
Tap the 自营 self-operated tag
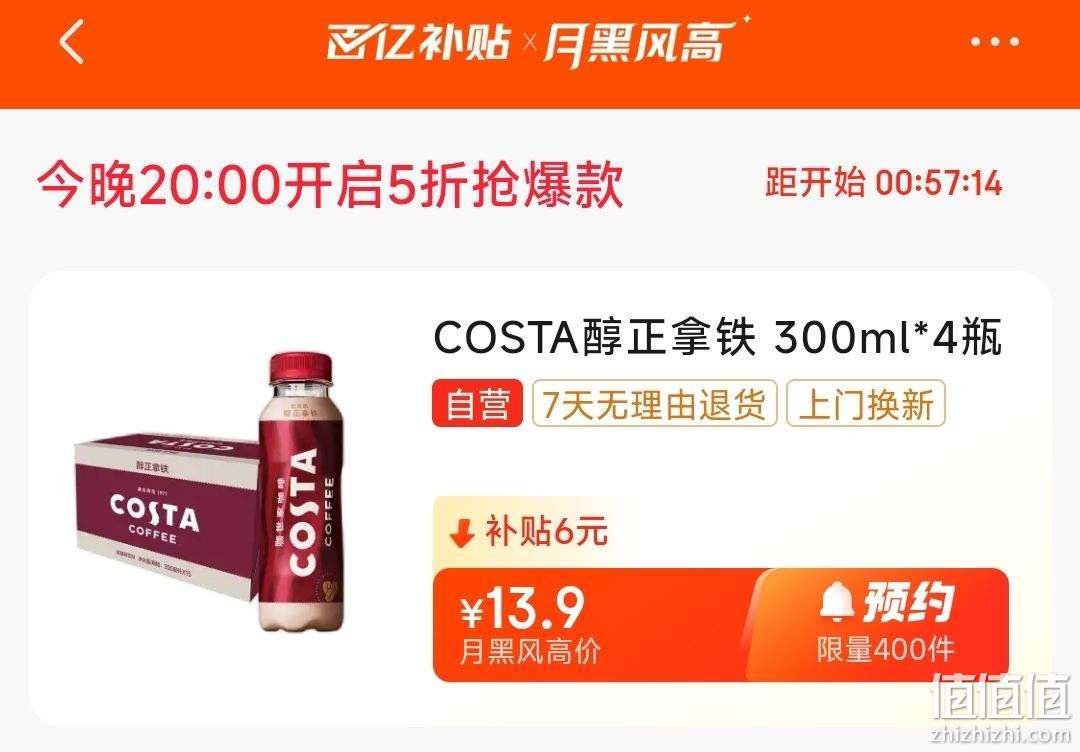pos(477,404)
